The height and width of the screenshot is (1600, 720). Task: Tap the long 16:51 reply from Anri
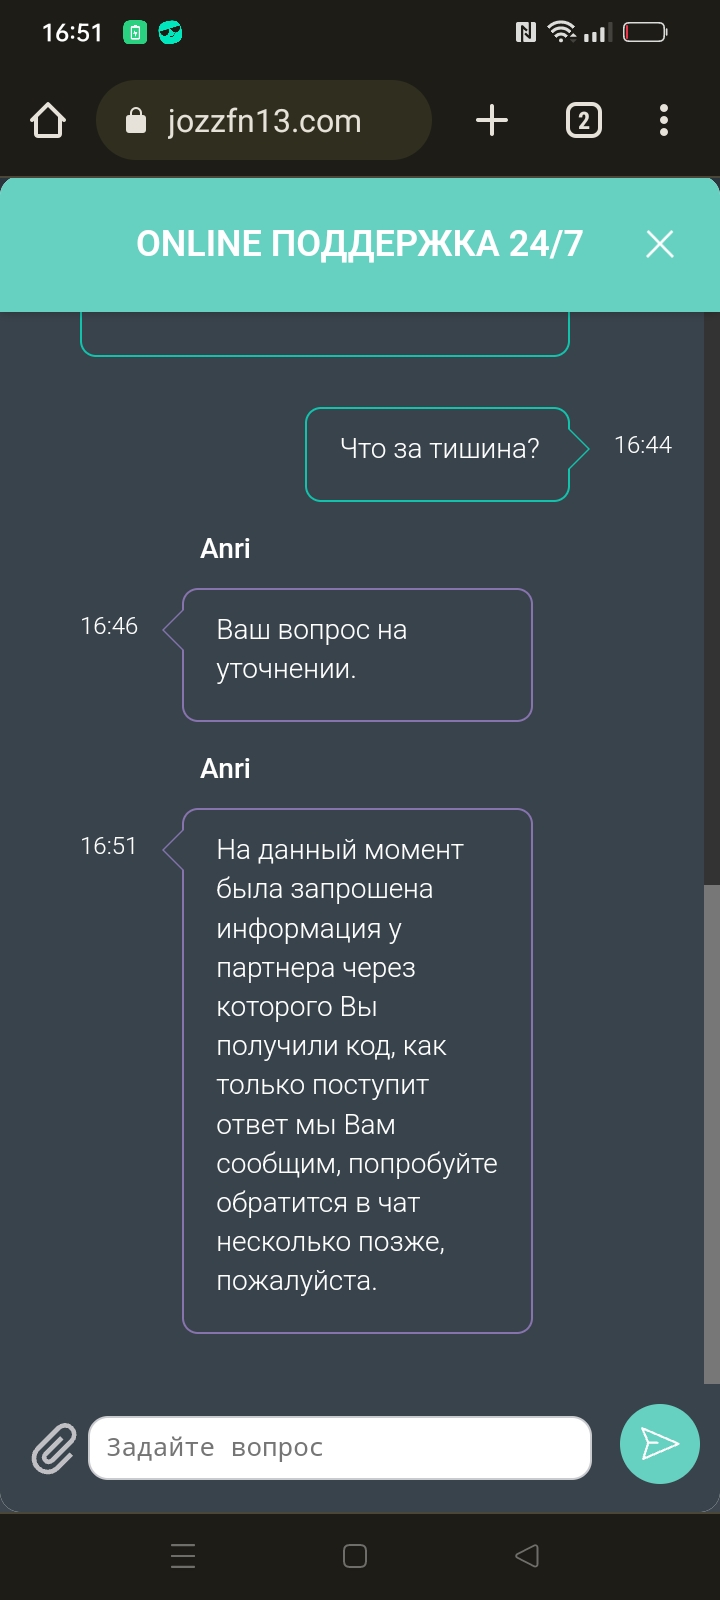(x=357, y=1071)
